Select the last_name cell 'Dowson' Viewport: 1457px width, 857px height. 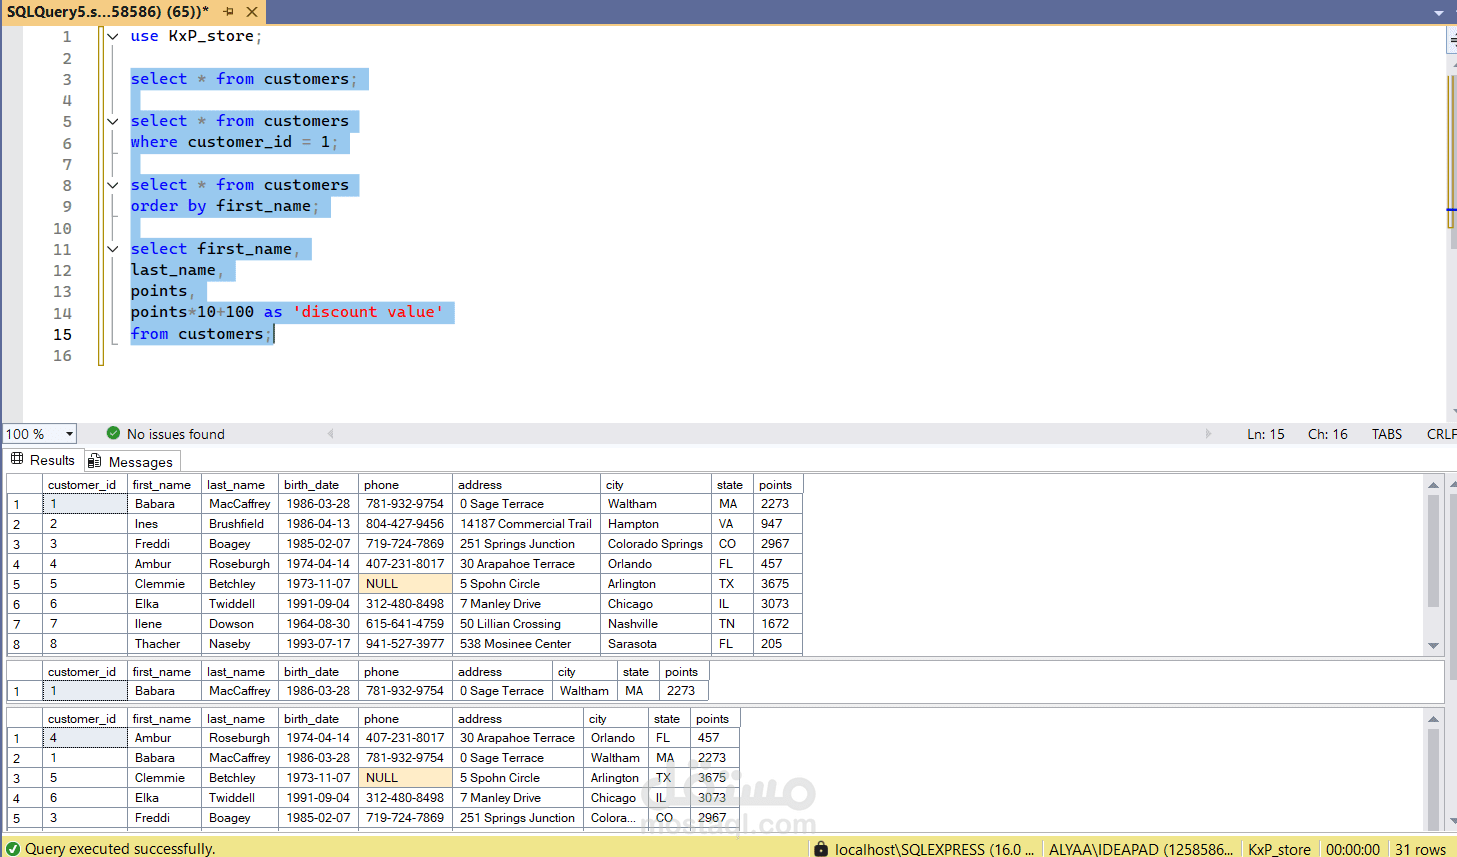tap(240, 624)
